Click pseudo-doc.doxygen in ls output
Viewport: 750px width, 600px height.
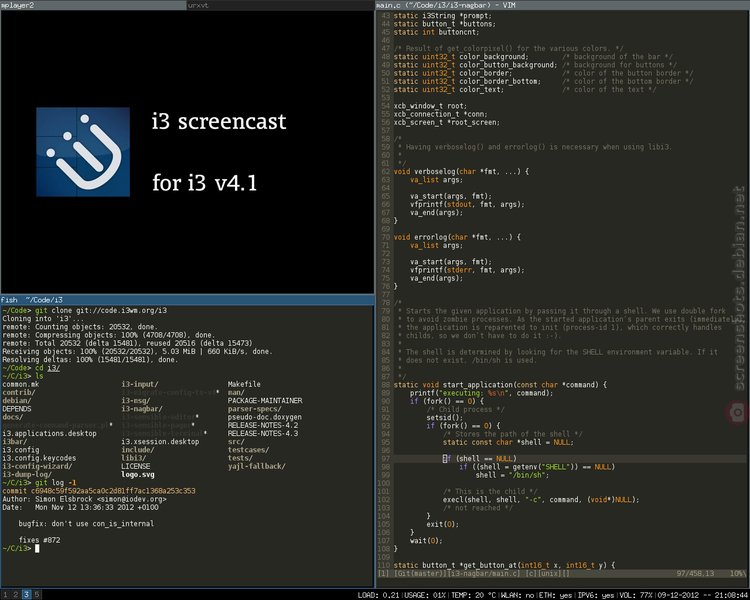(x=265, y=417)
